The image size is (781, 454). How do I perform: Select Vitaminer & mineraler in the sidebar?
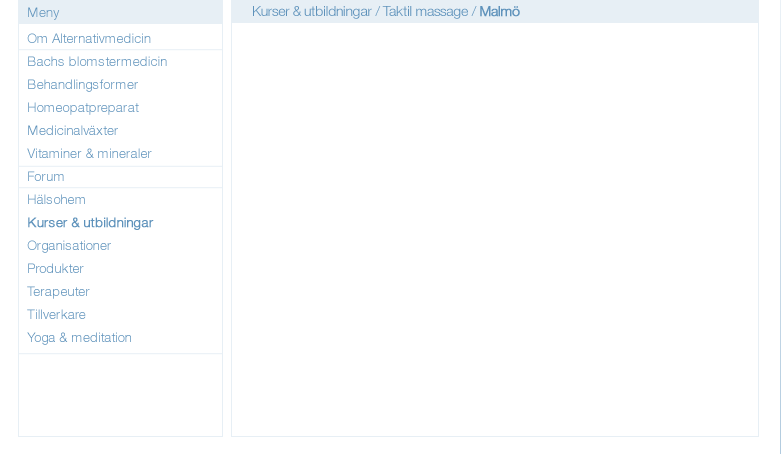coord(89,153)
